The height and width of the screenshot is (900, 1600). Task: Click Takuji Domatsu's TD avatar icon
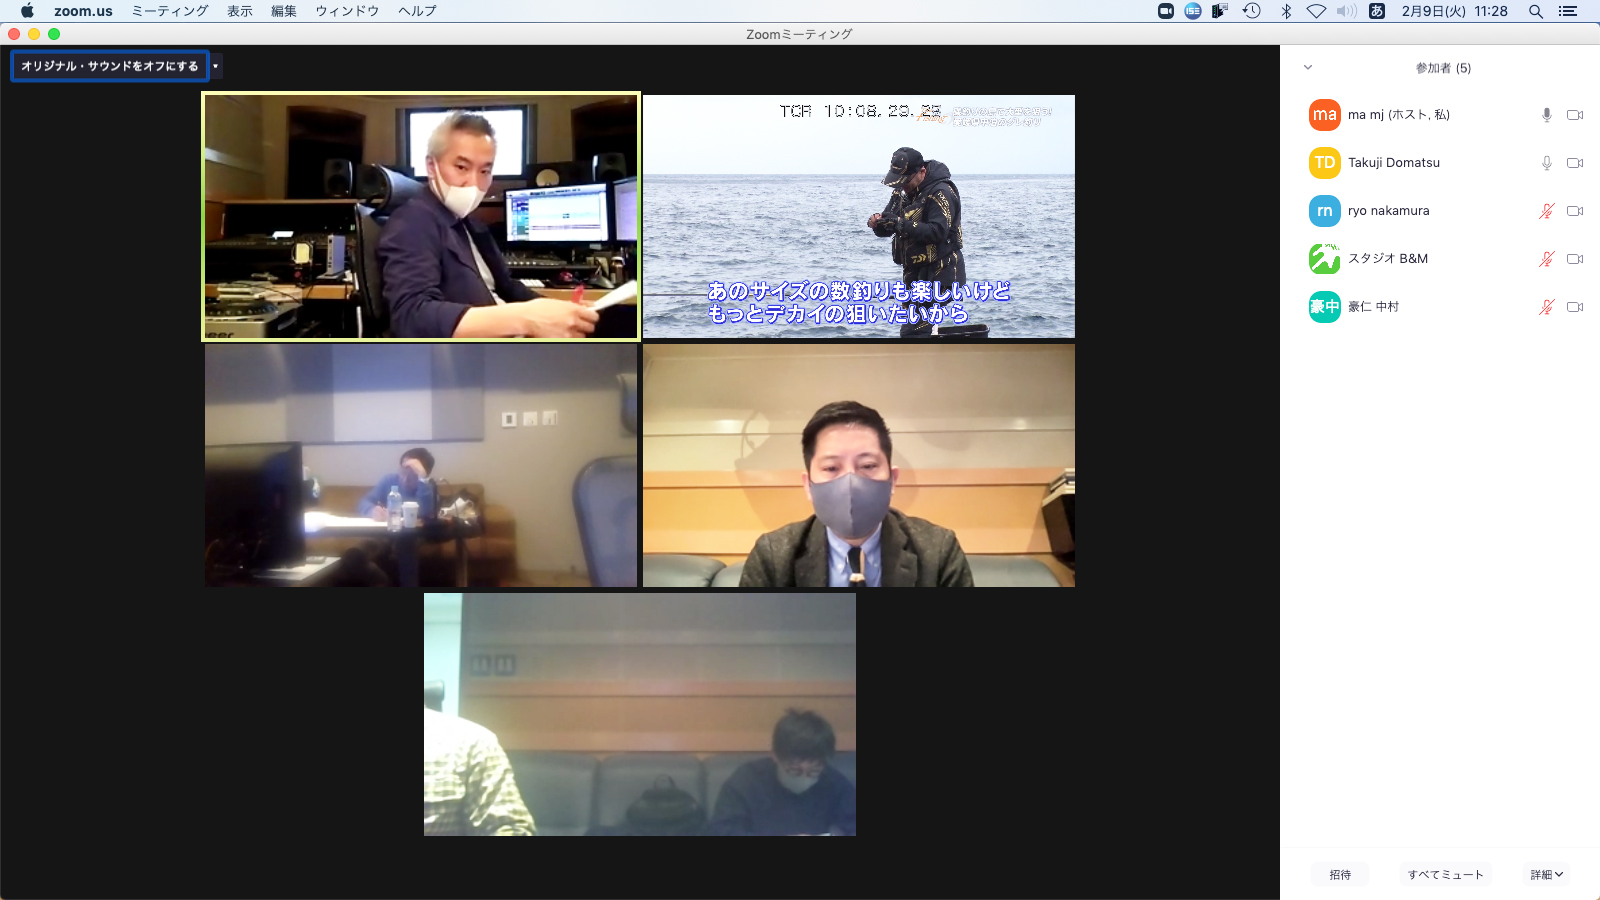[x=1324, y=163]
